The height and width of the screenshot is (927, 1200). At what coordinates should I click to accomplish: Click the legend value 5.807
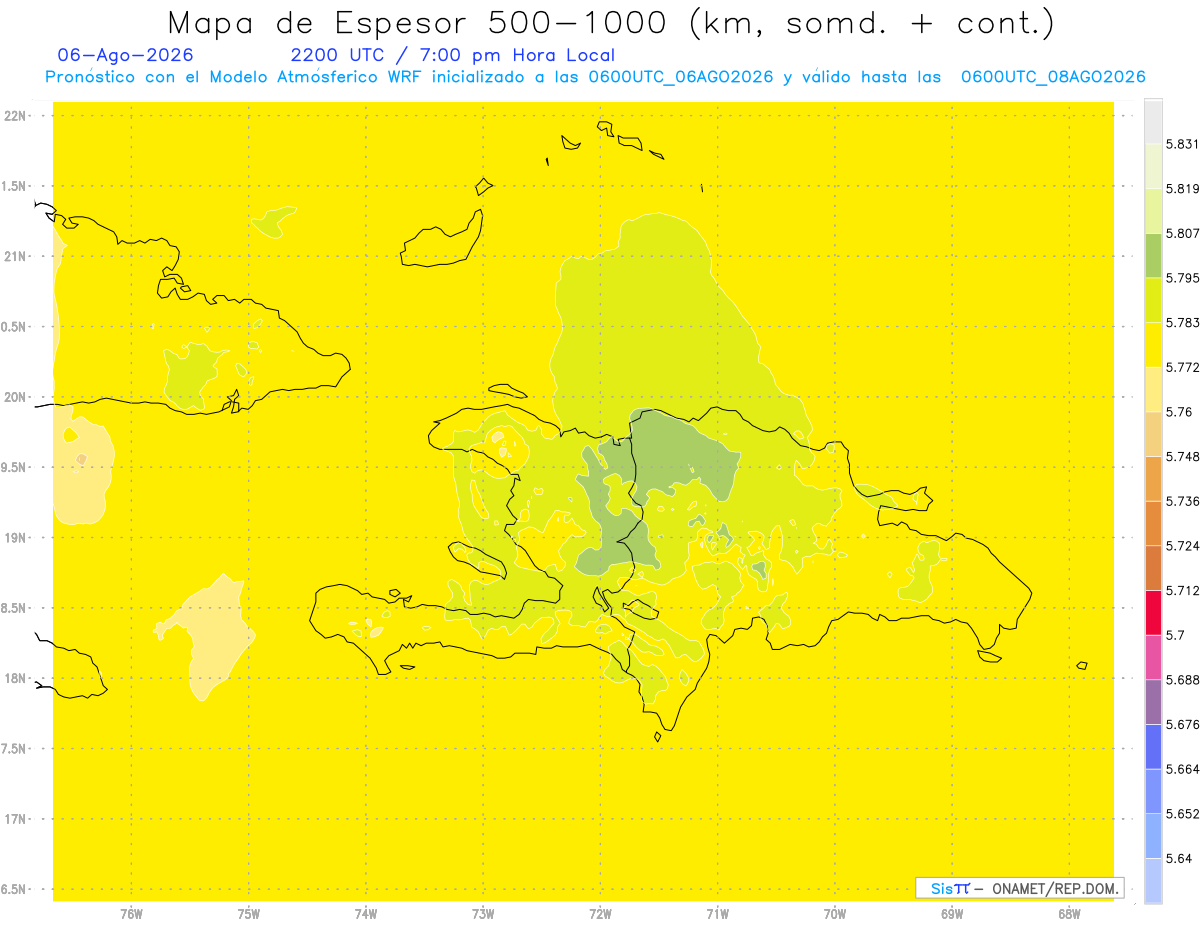coord(1182,233)
